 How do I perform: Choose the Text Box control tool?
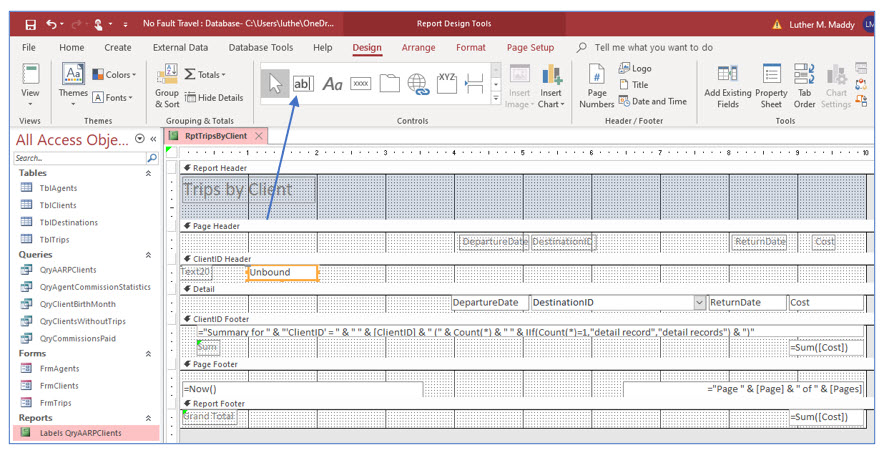point(303,84)
